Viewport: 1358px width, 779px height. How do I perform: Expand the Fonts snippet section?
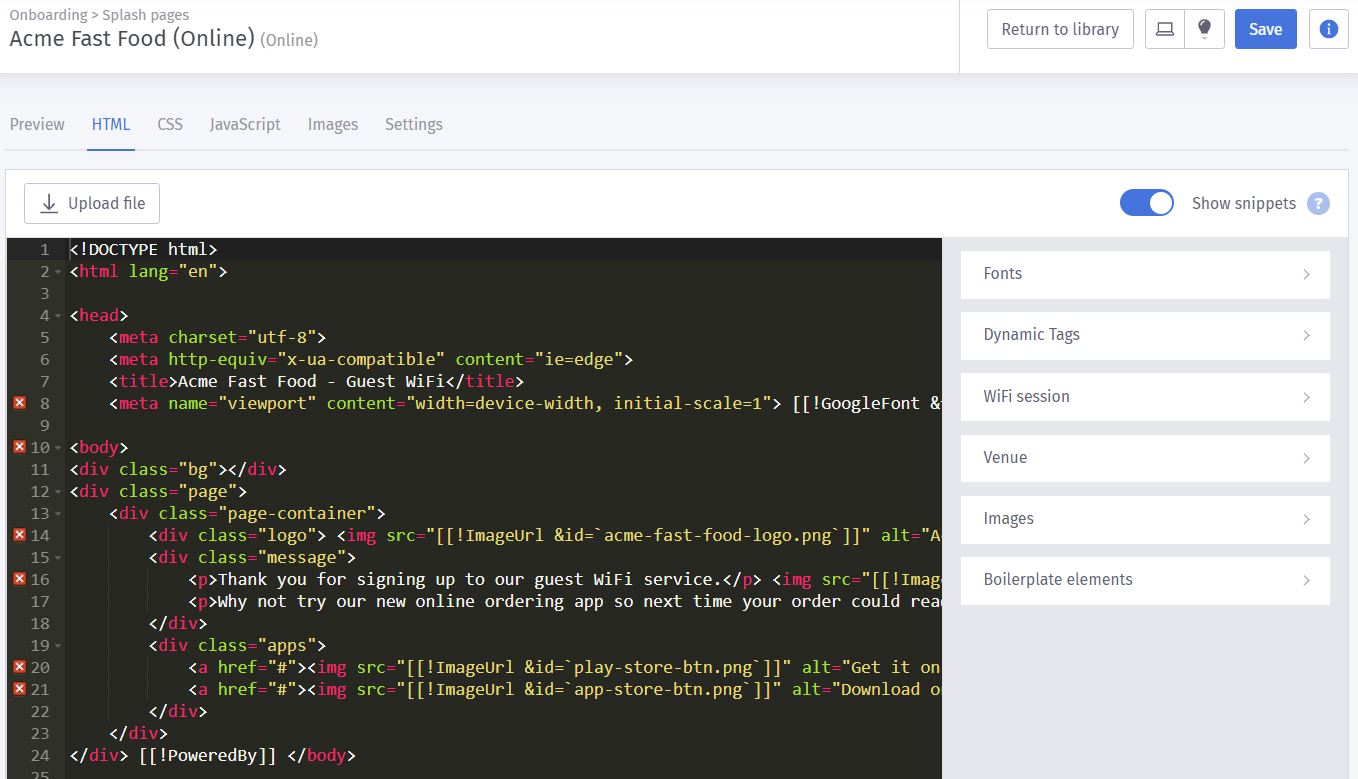click(x=1145, y=274)
